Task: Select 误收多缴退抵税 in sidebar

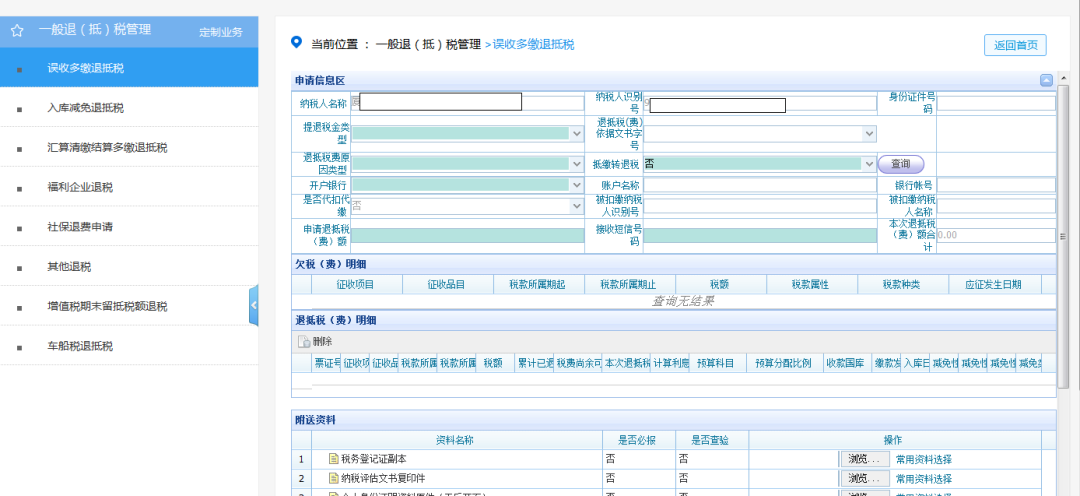Action: click(129, 68)
